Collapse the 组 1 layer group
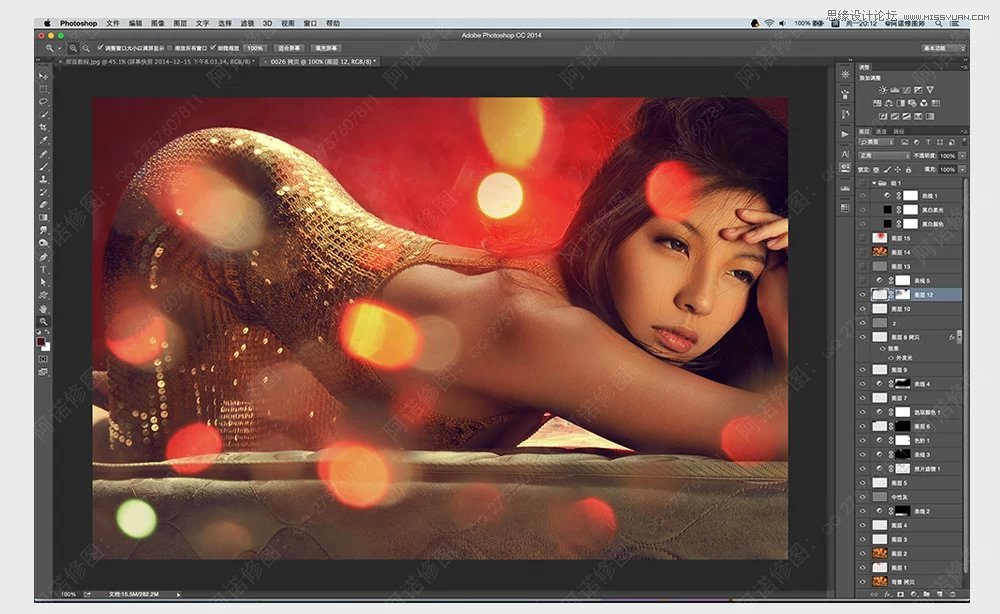 pyautogui.click(x=873, y=184)
